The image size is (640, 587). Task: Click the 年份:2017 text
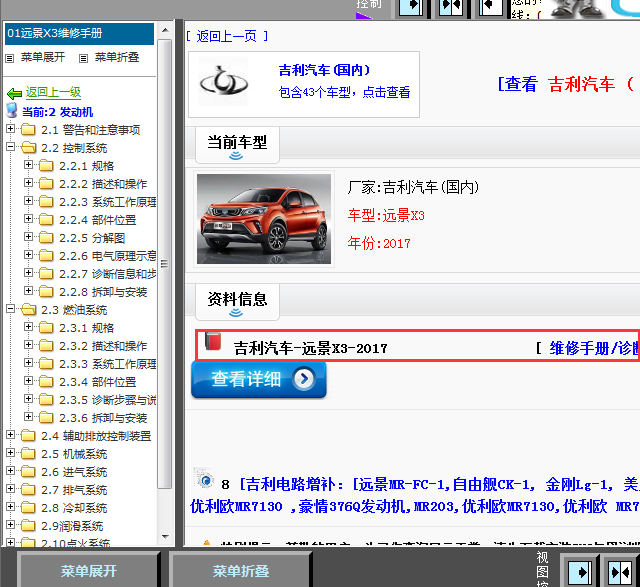379,243
